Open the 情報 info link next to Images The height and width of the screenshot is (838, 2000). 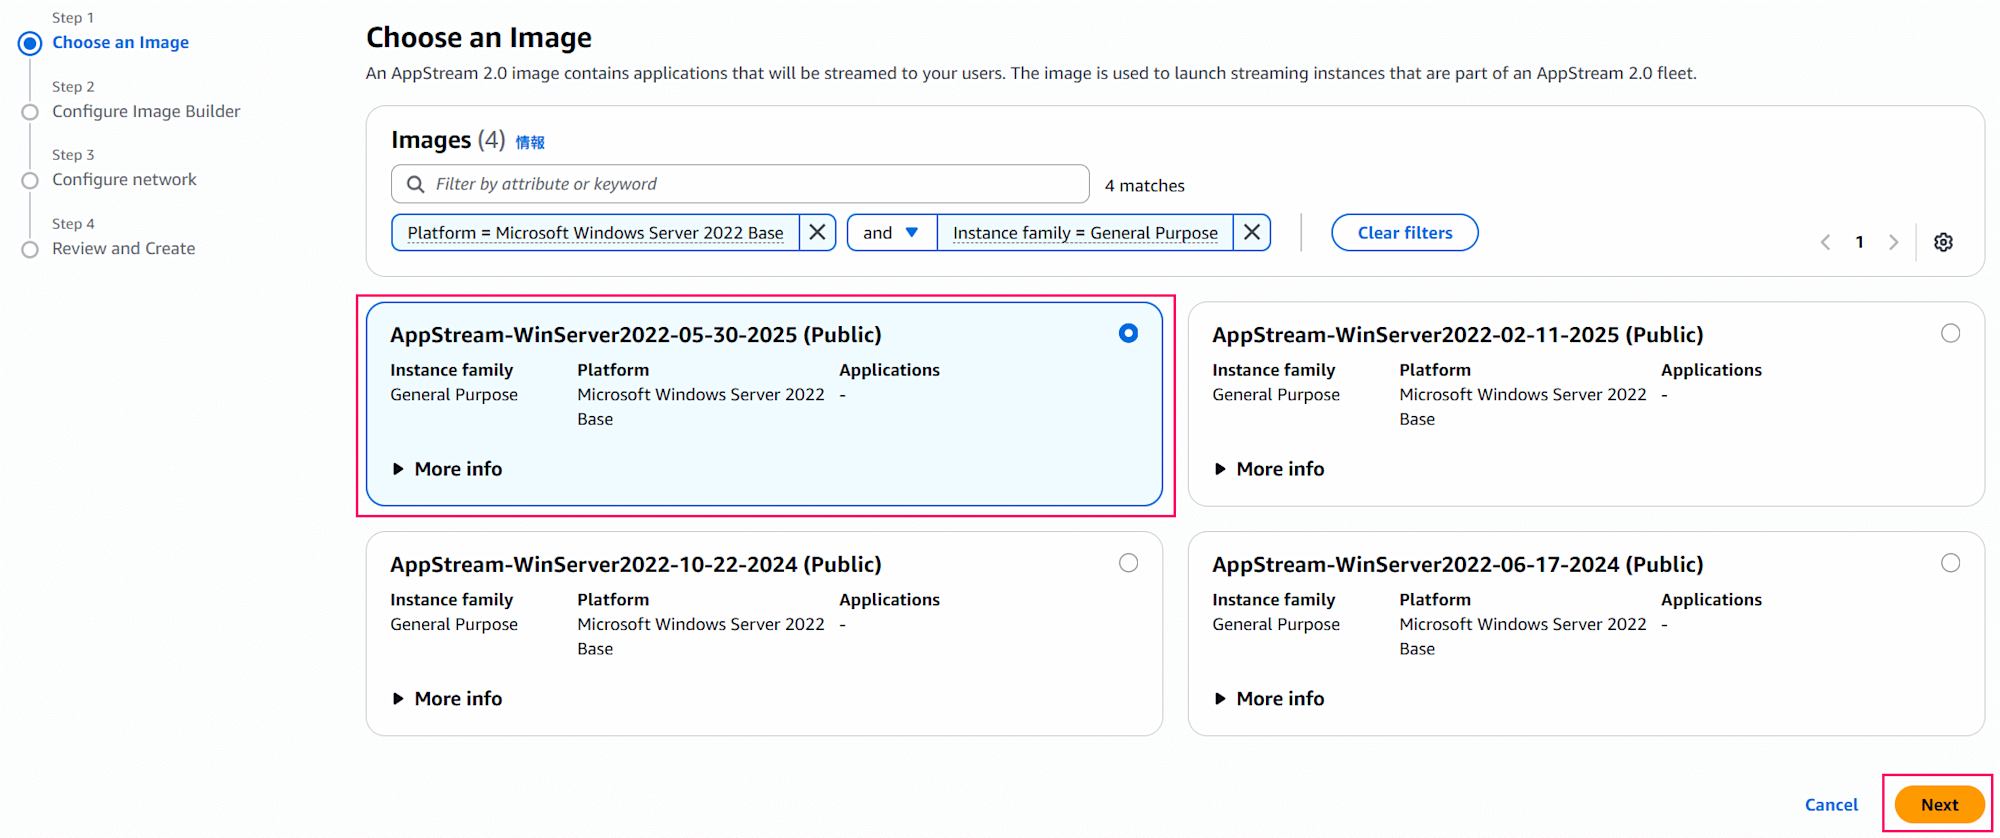click(530, 142)
